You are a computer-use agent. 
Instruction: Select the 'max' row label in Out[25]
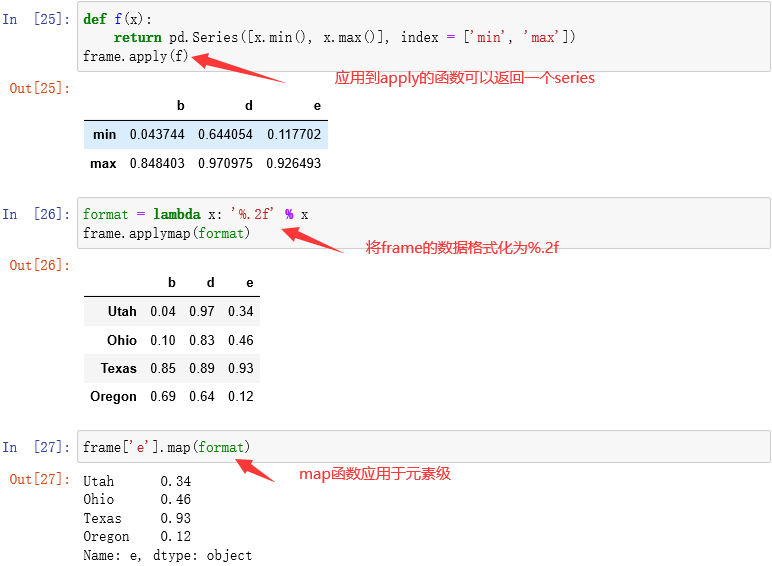click(x=103, y=163)
